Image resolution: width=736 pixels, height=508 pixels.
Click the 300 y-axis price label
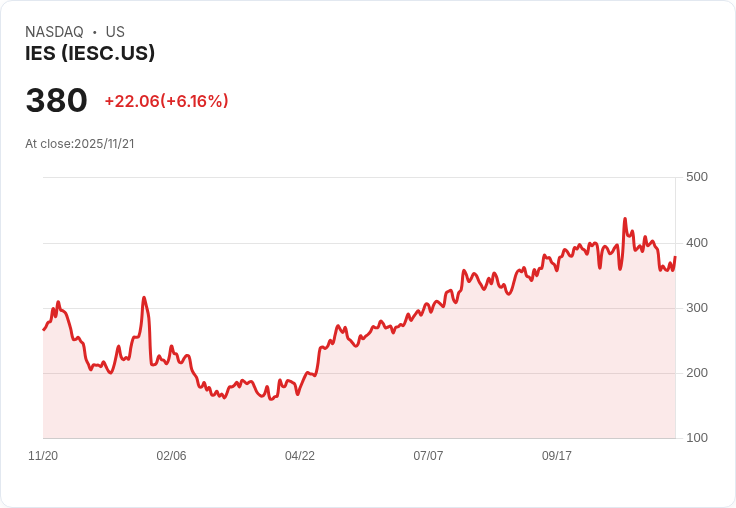pos(697,308)
